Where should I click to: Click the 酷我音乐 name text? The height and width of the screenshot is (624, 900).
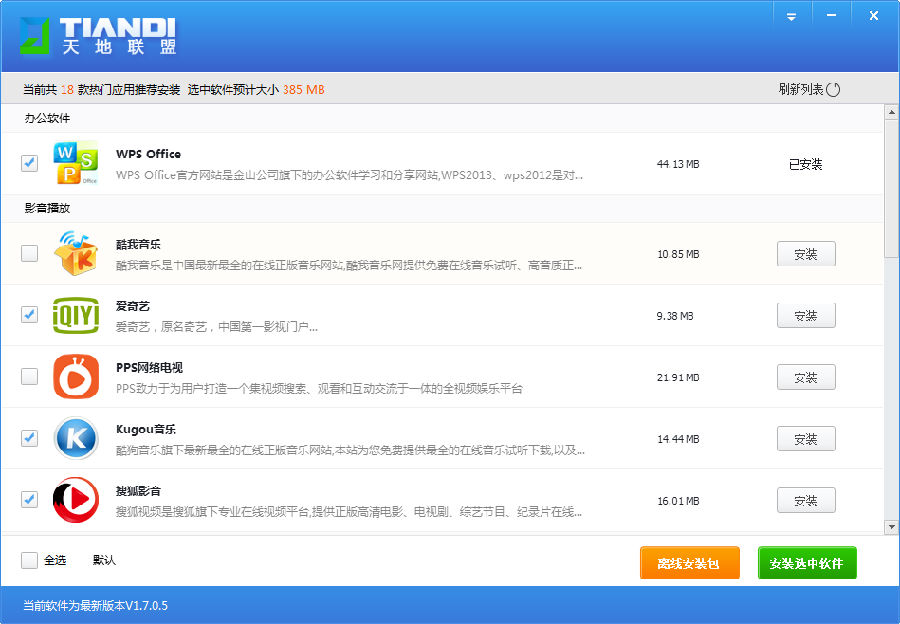coord(138,244)
